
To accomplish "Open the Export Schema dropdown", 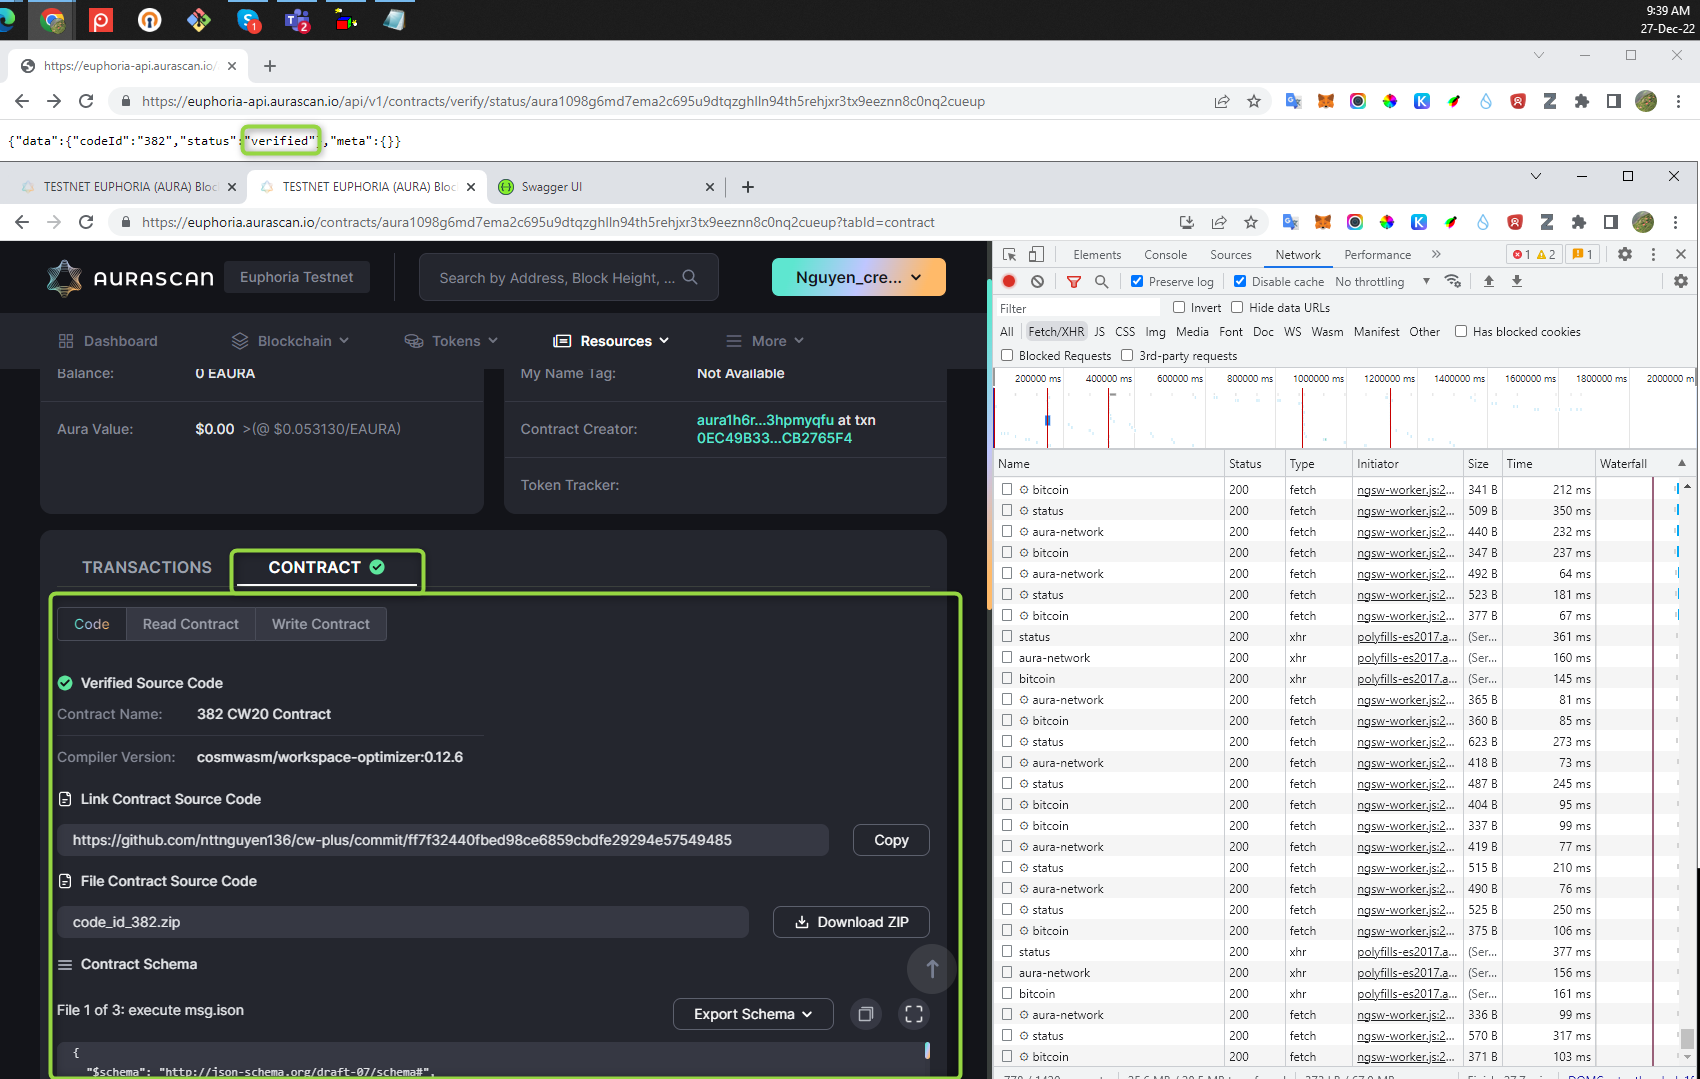I will click(752, 1013).
